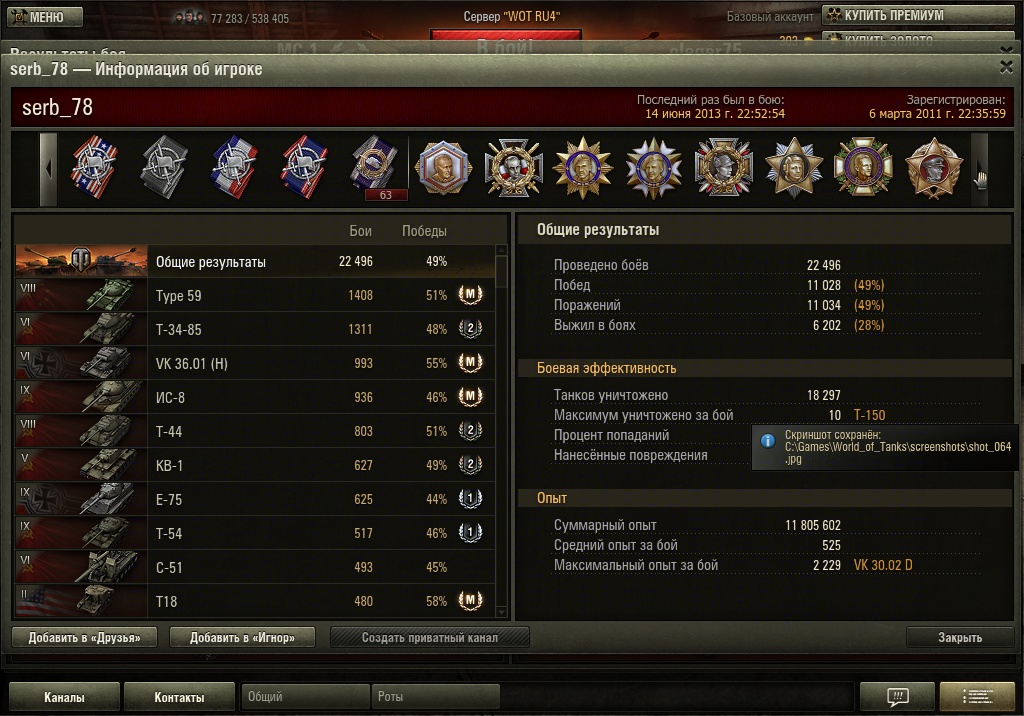Click the T-34-85 class 2 badge
Viewport: 1024px width, 716px height.
click(470, 329)
